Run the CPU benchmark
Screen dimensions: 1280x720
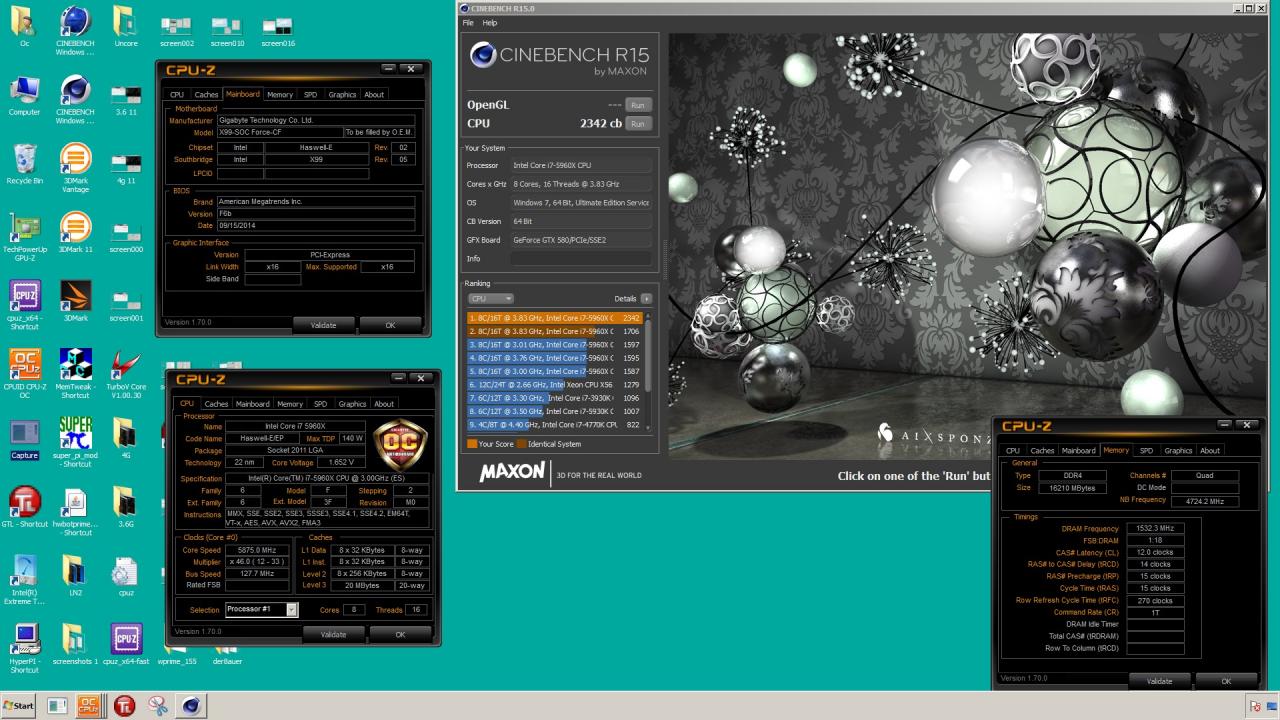pyautogui.click(x=637, y=123)
